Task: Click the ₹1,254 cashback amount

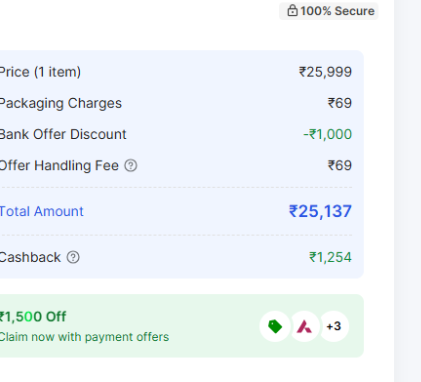Action: 330,257
